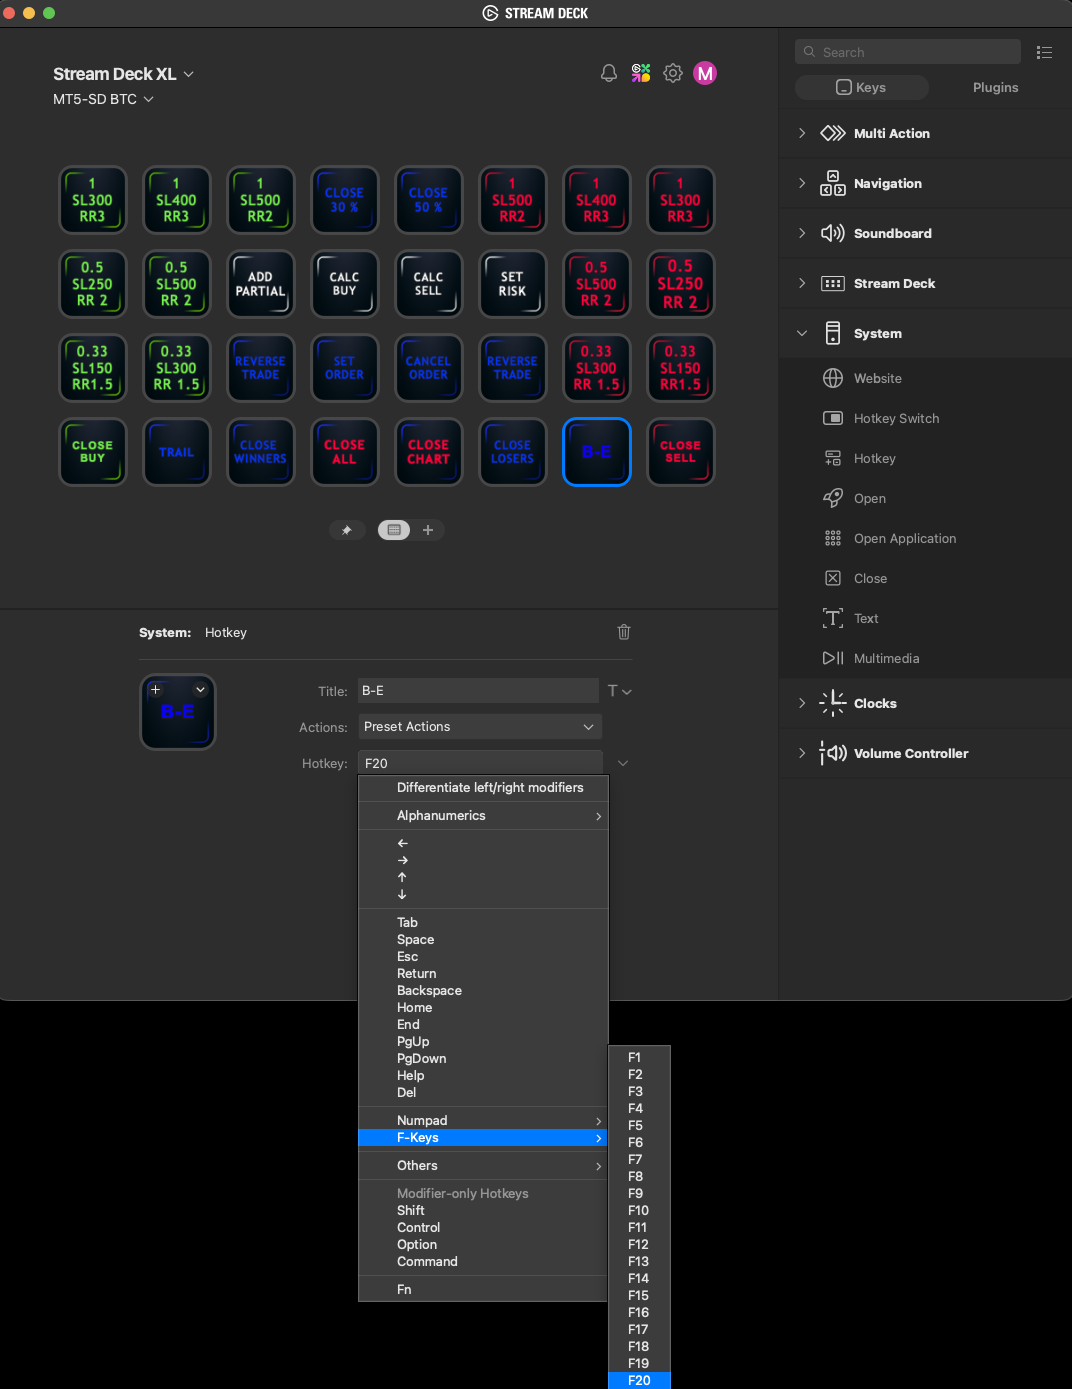Collapse the System category

(801, 333)
